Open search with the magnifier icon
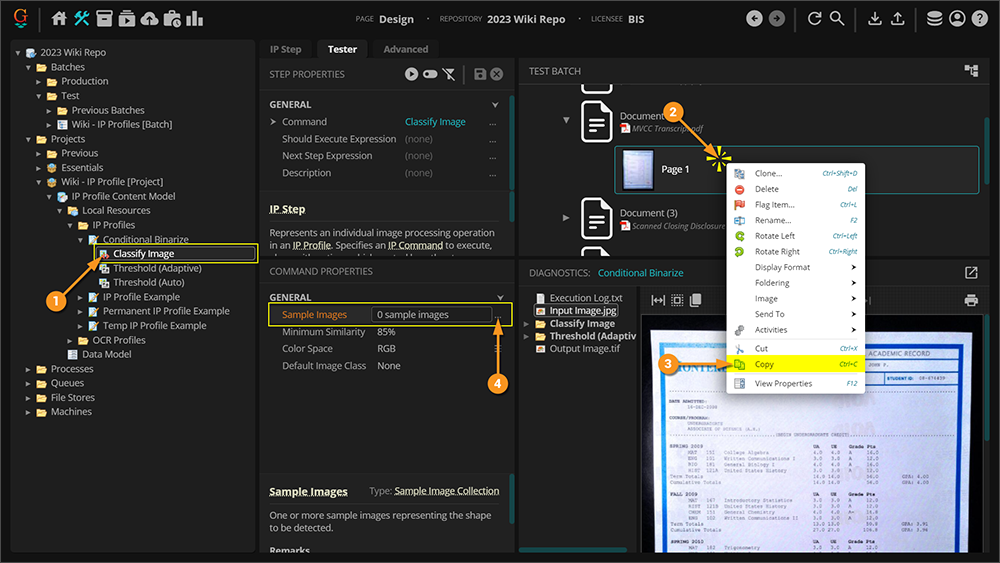Screen dimensions: 1000x563 (837, 18)
